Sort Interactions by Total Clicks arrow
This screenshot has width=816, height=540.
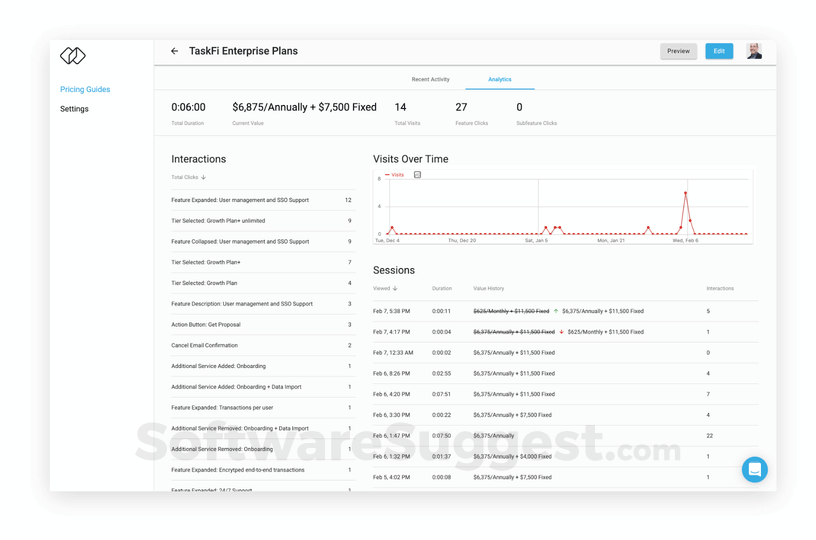[x=203, y=177]
